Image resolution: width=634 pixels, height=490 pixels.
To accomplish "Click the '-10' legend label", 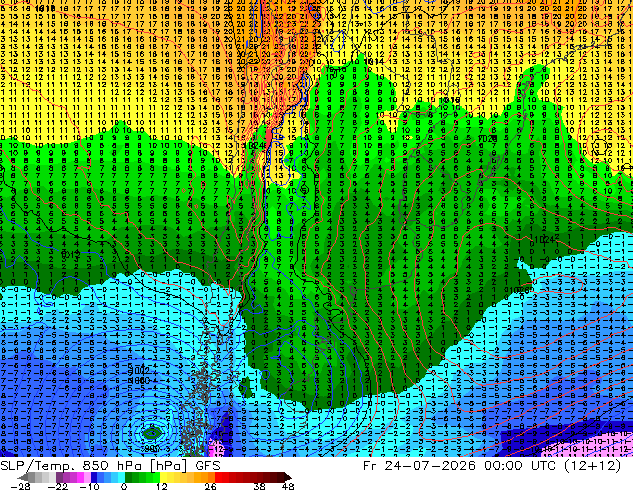I will (89, 486).
